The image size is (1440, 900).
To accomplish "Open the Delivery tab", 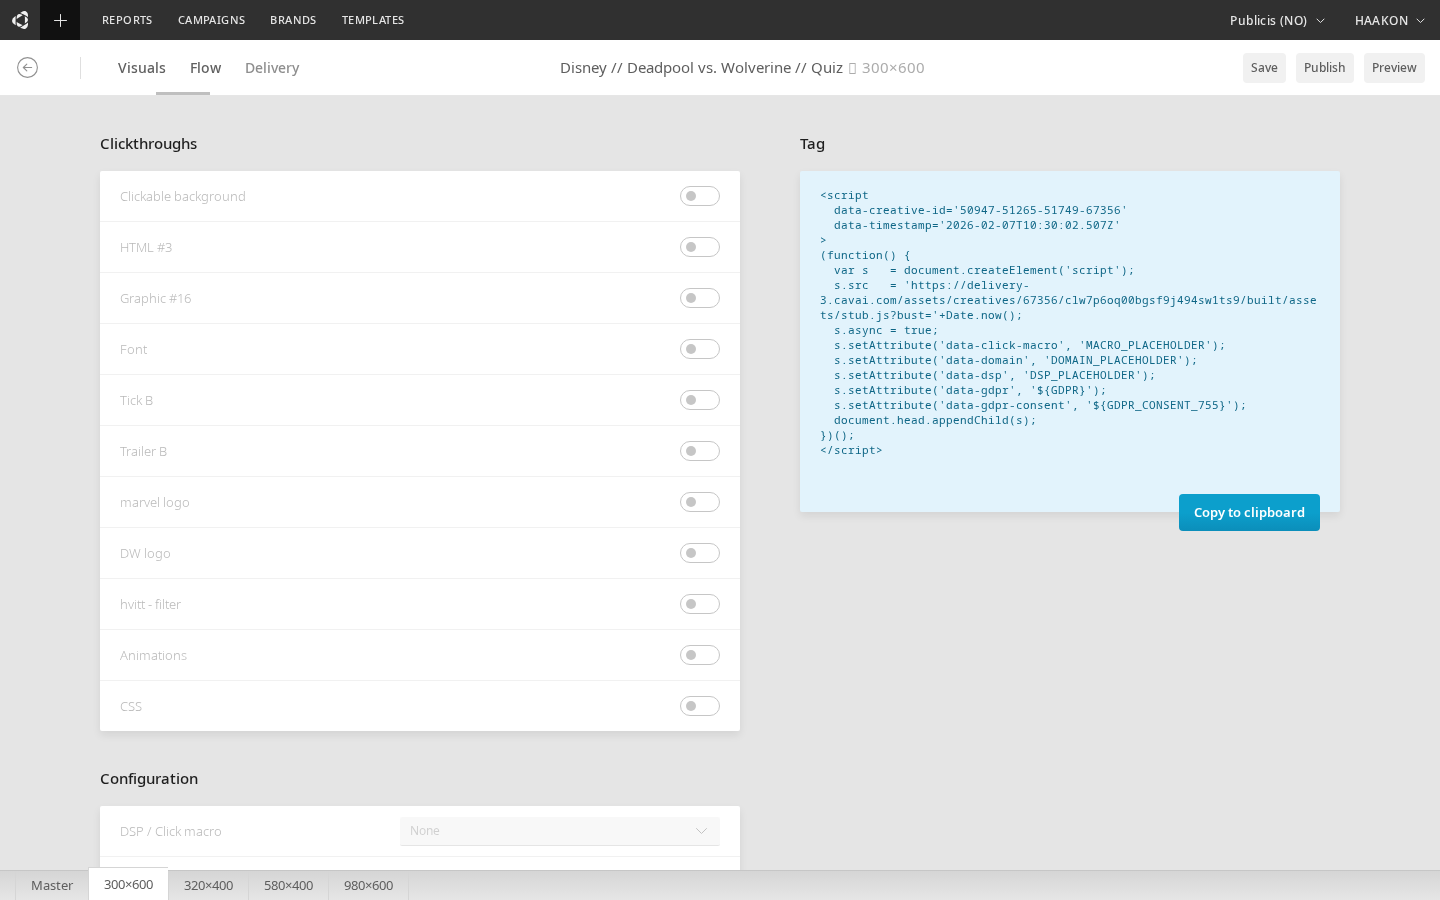I will 272,68.
